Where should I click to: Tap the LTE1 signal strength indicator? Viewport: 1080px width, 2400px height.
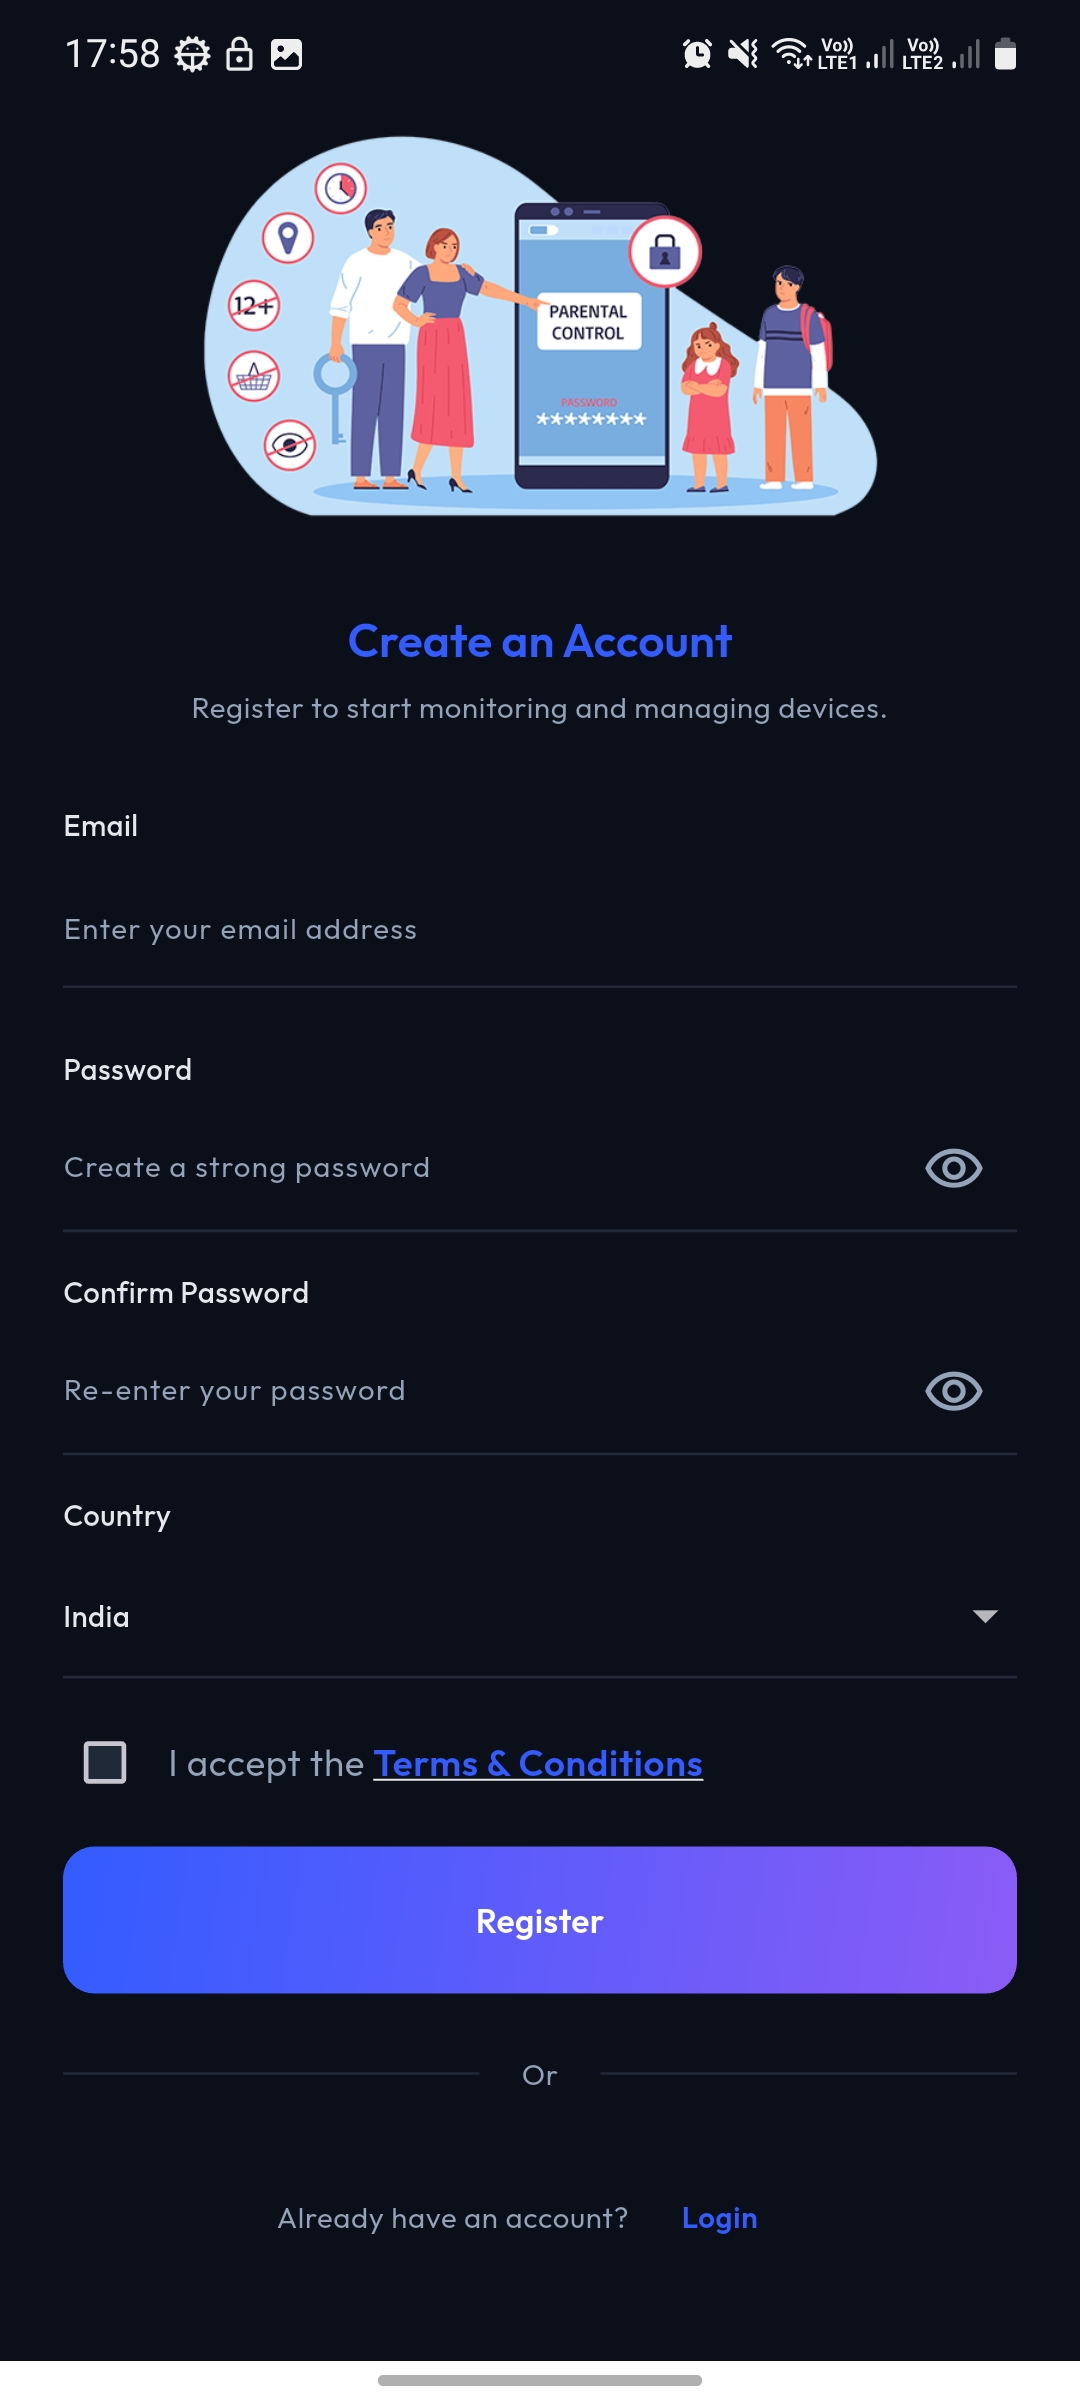coord(878,57)
